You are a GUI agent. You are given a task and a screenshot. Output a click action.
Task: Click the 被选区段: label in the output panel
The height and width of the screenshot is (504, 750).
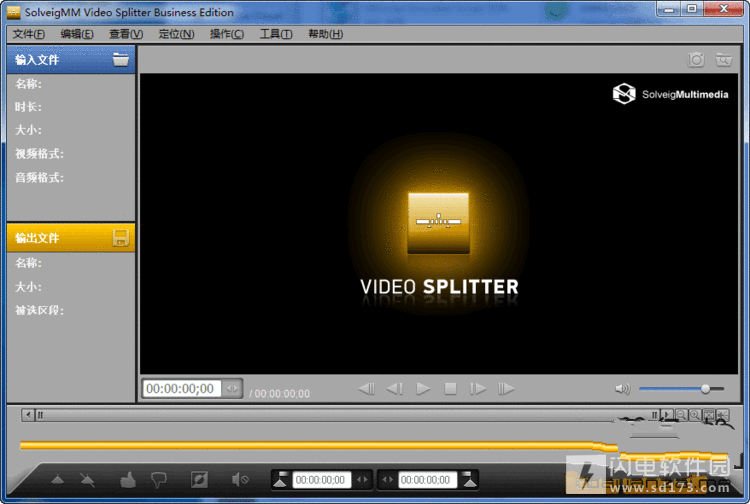pos(39,310)
